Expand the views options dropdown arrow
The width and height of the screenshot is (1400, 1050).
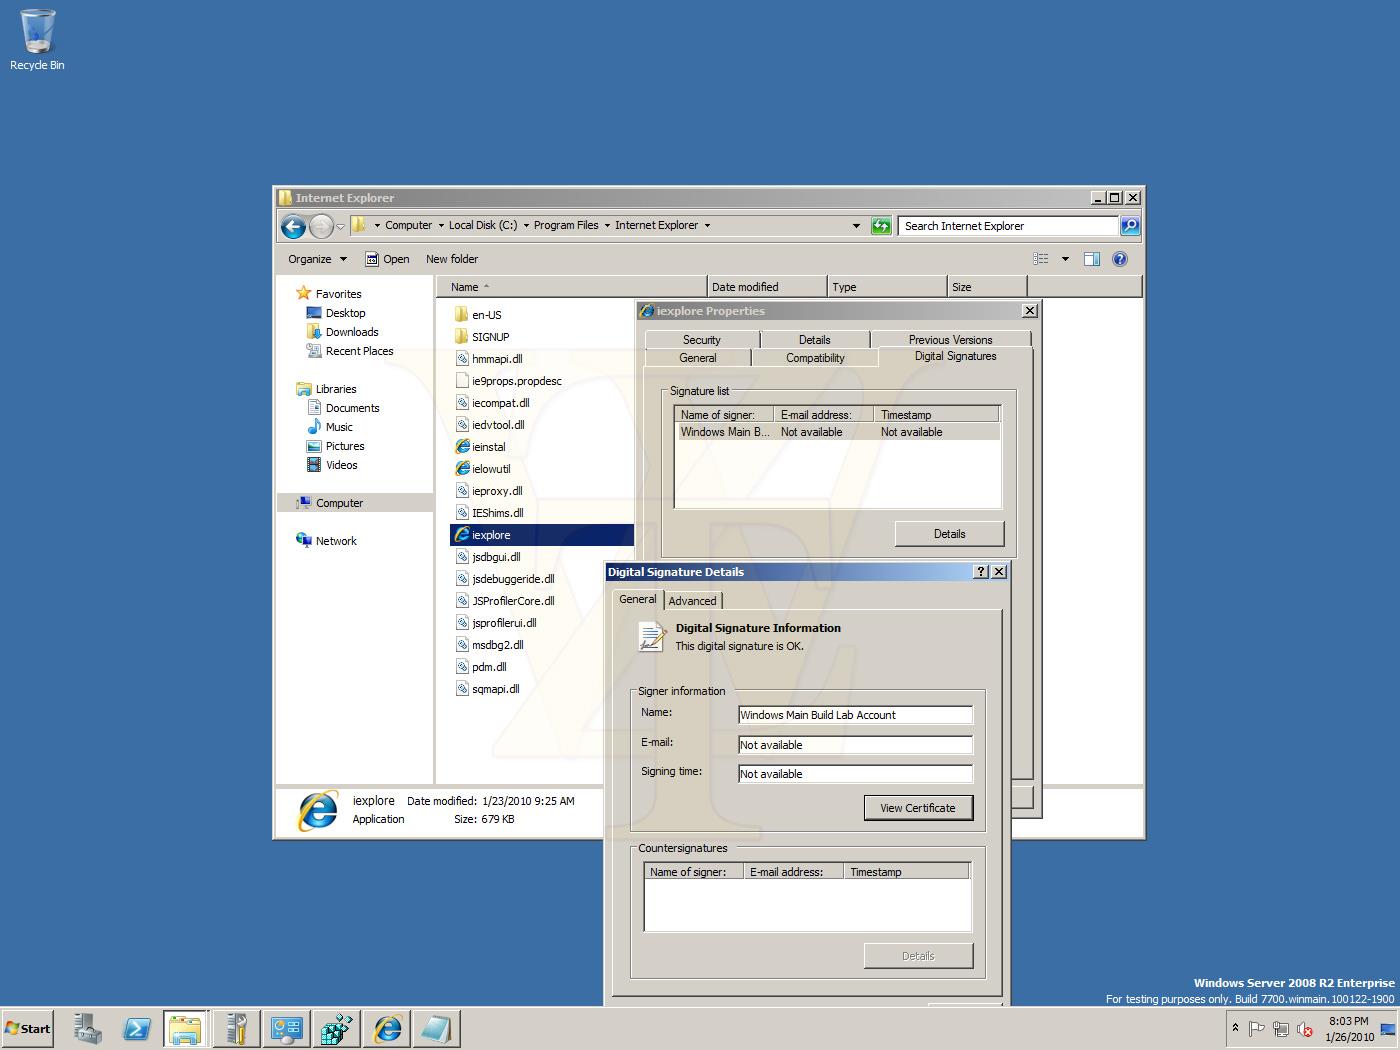click(x=1065, y=259)
